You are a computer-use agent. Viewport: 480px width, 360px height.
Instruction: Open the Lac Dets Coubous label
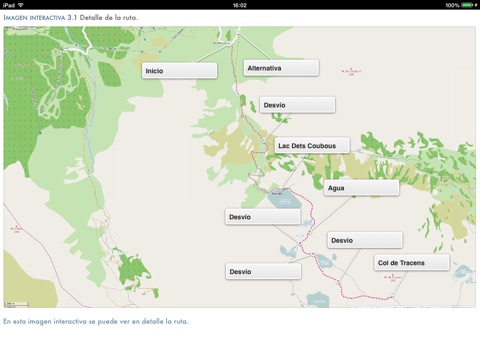pyautogui.click(x=312, y=145)
